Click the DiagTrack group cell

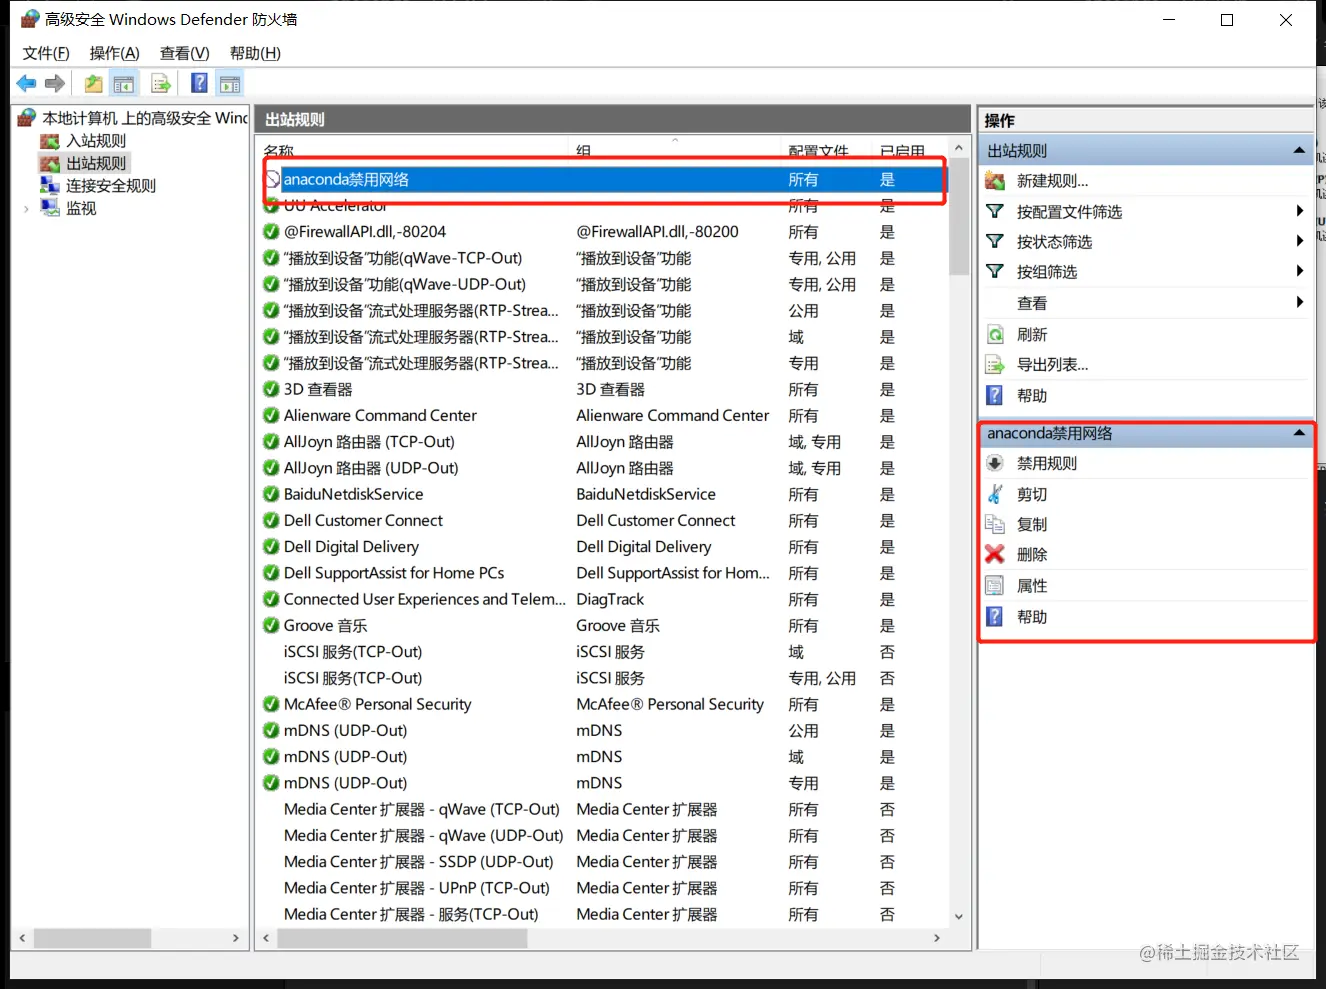[610, 599]
